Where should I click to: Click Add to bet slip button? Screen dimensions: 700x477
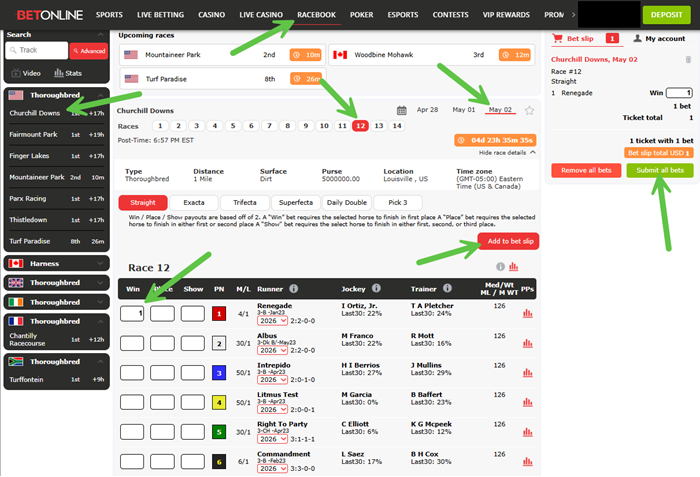(508, 241)
